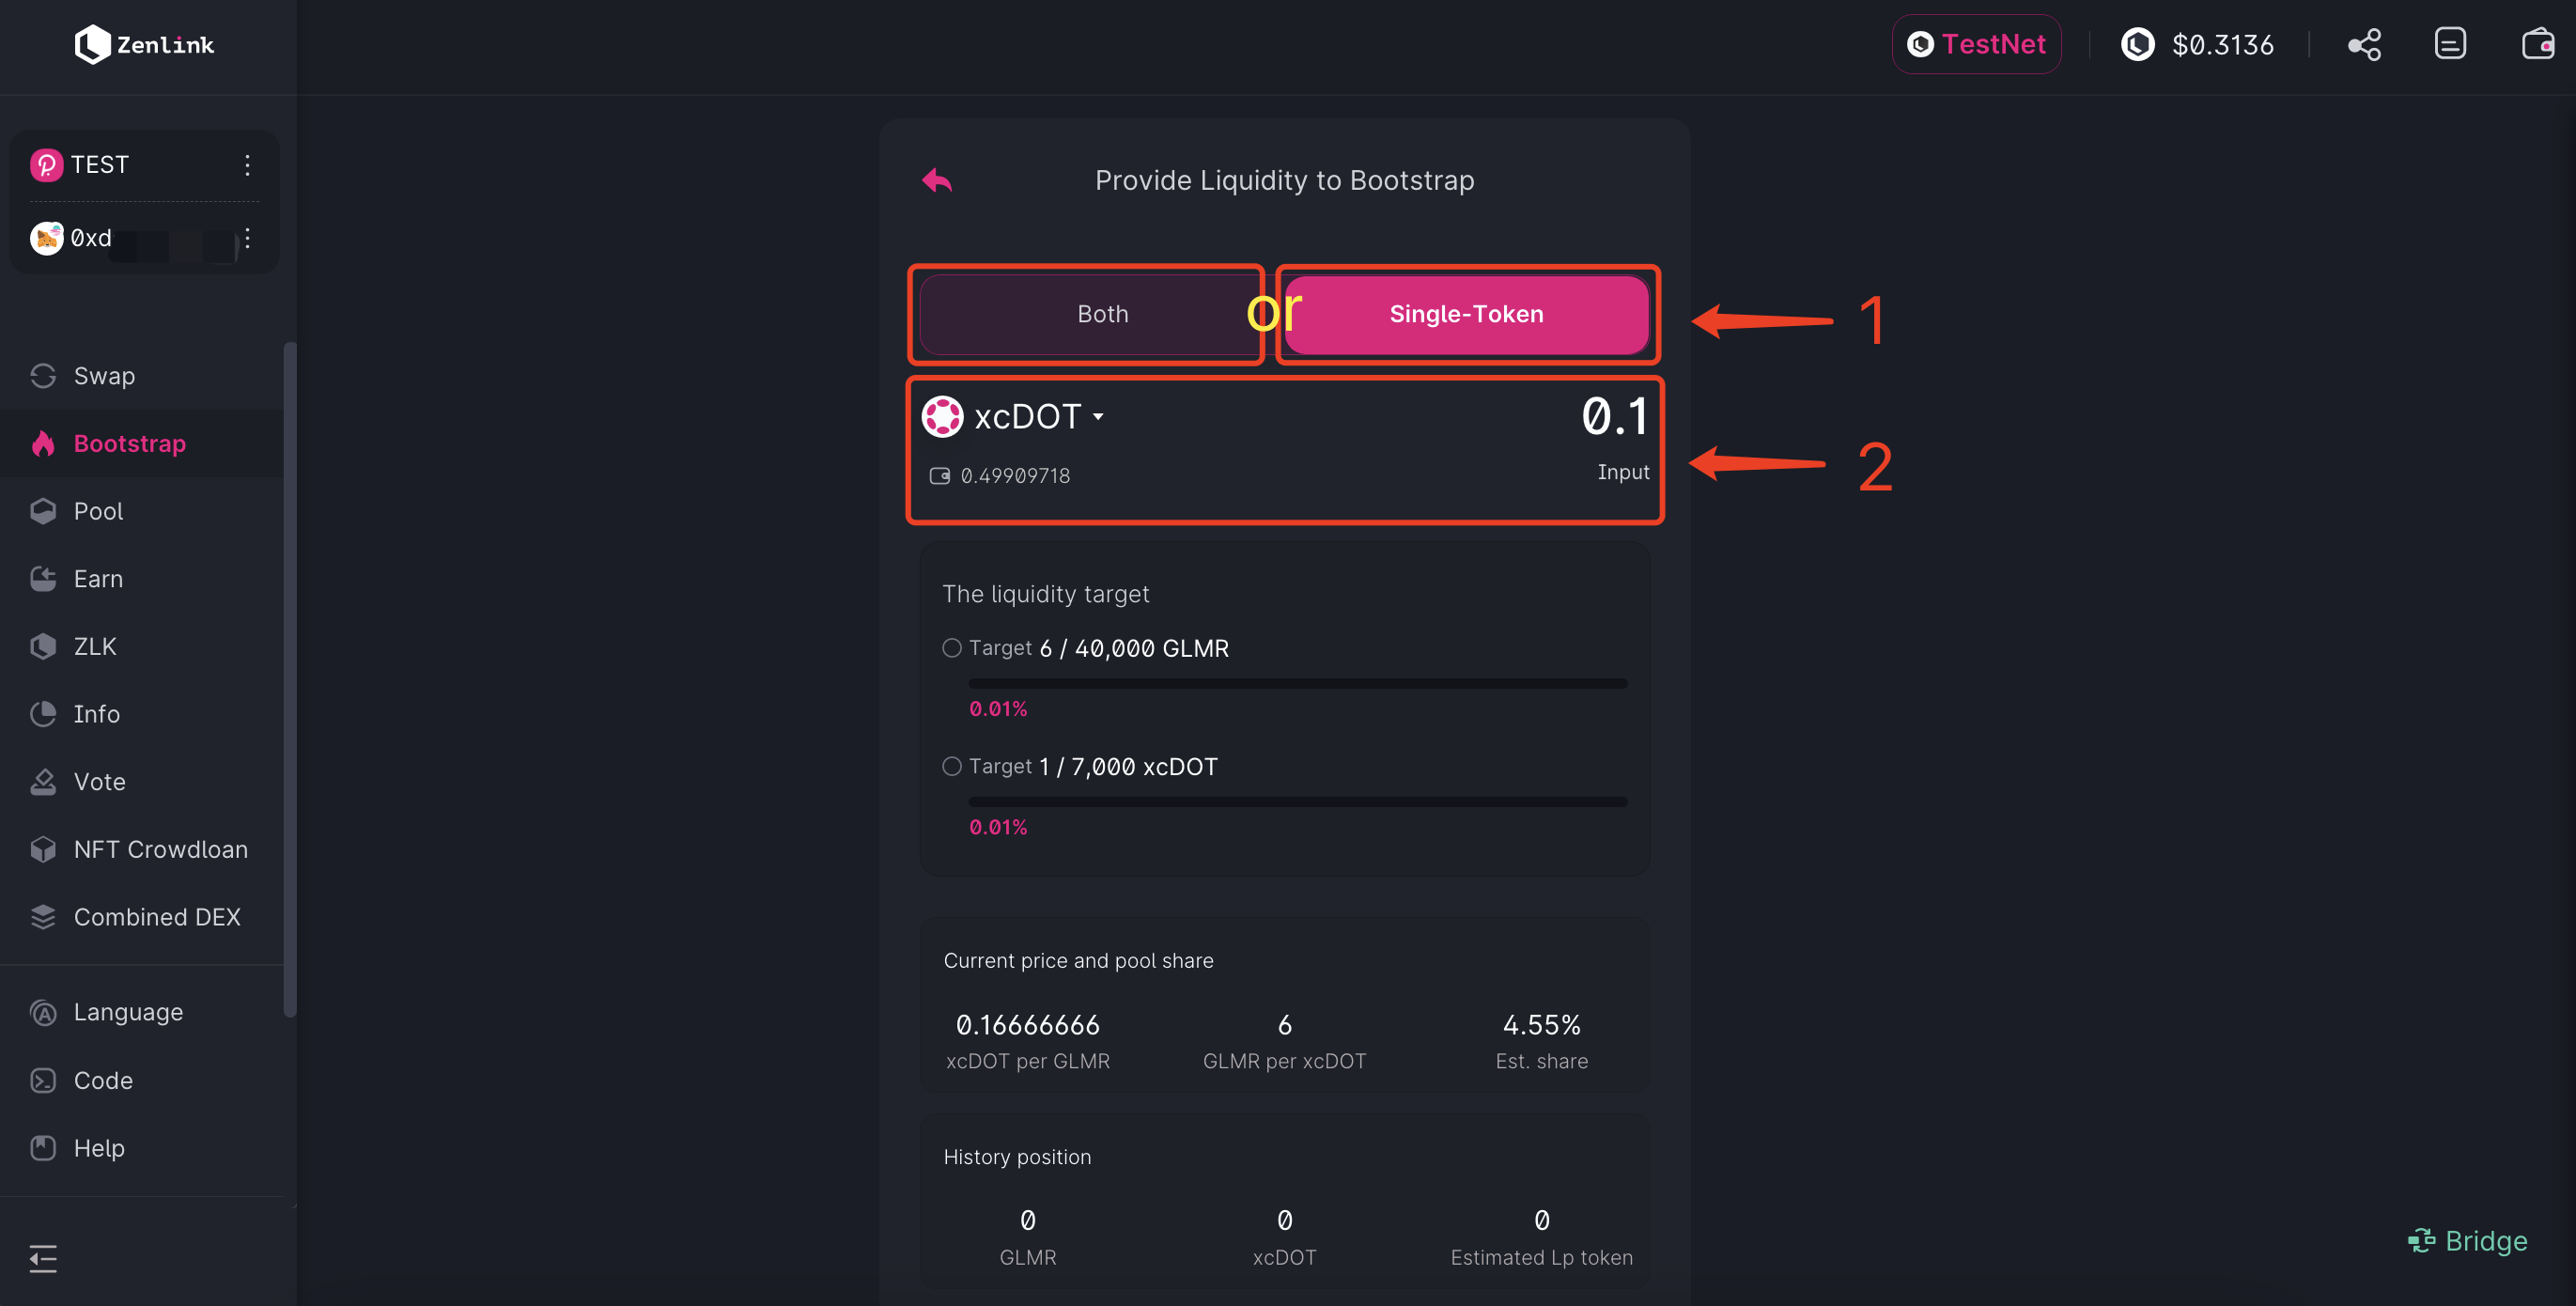Click the wallet balance icon under xcDOT

tap(939, 476)
